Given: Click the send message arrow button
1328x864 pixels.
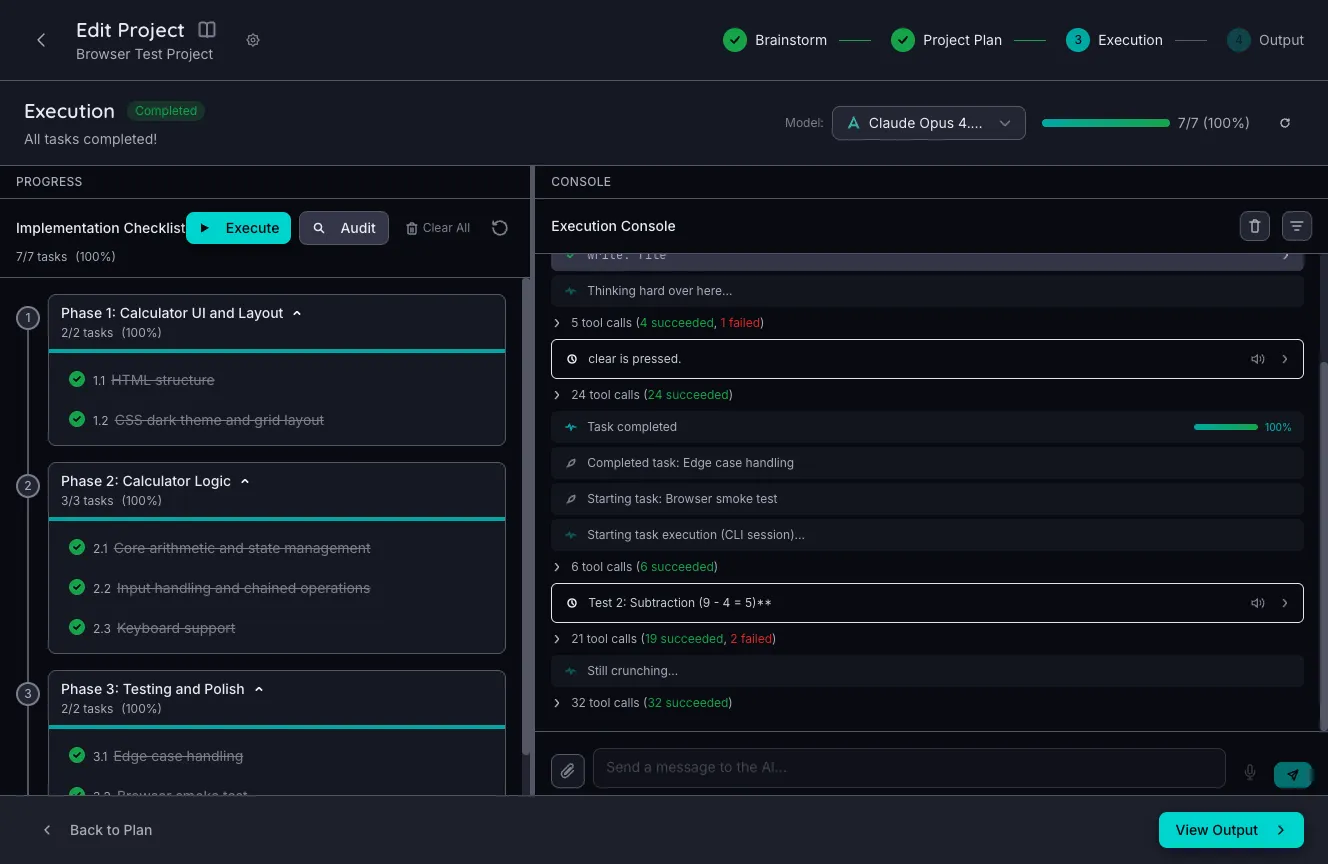Looking at the screenshot, I should (1293, 774).
